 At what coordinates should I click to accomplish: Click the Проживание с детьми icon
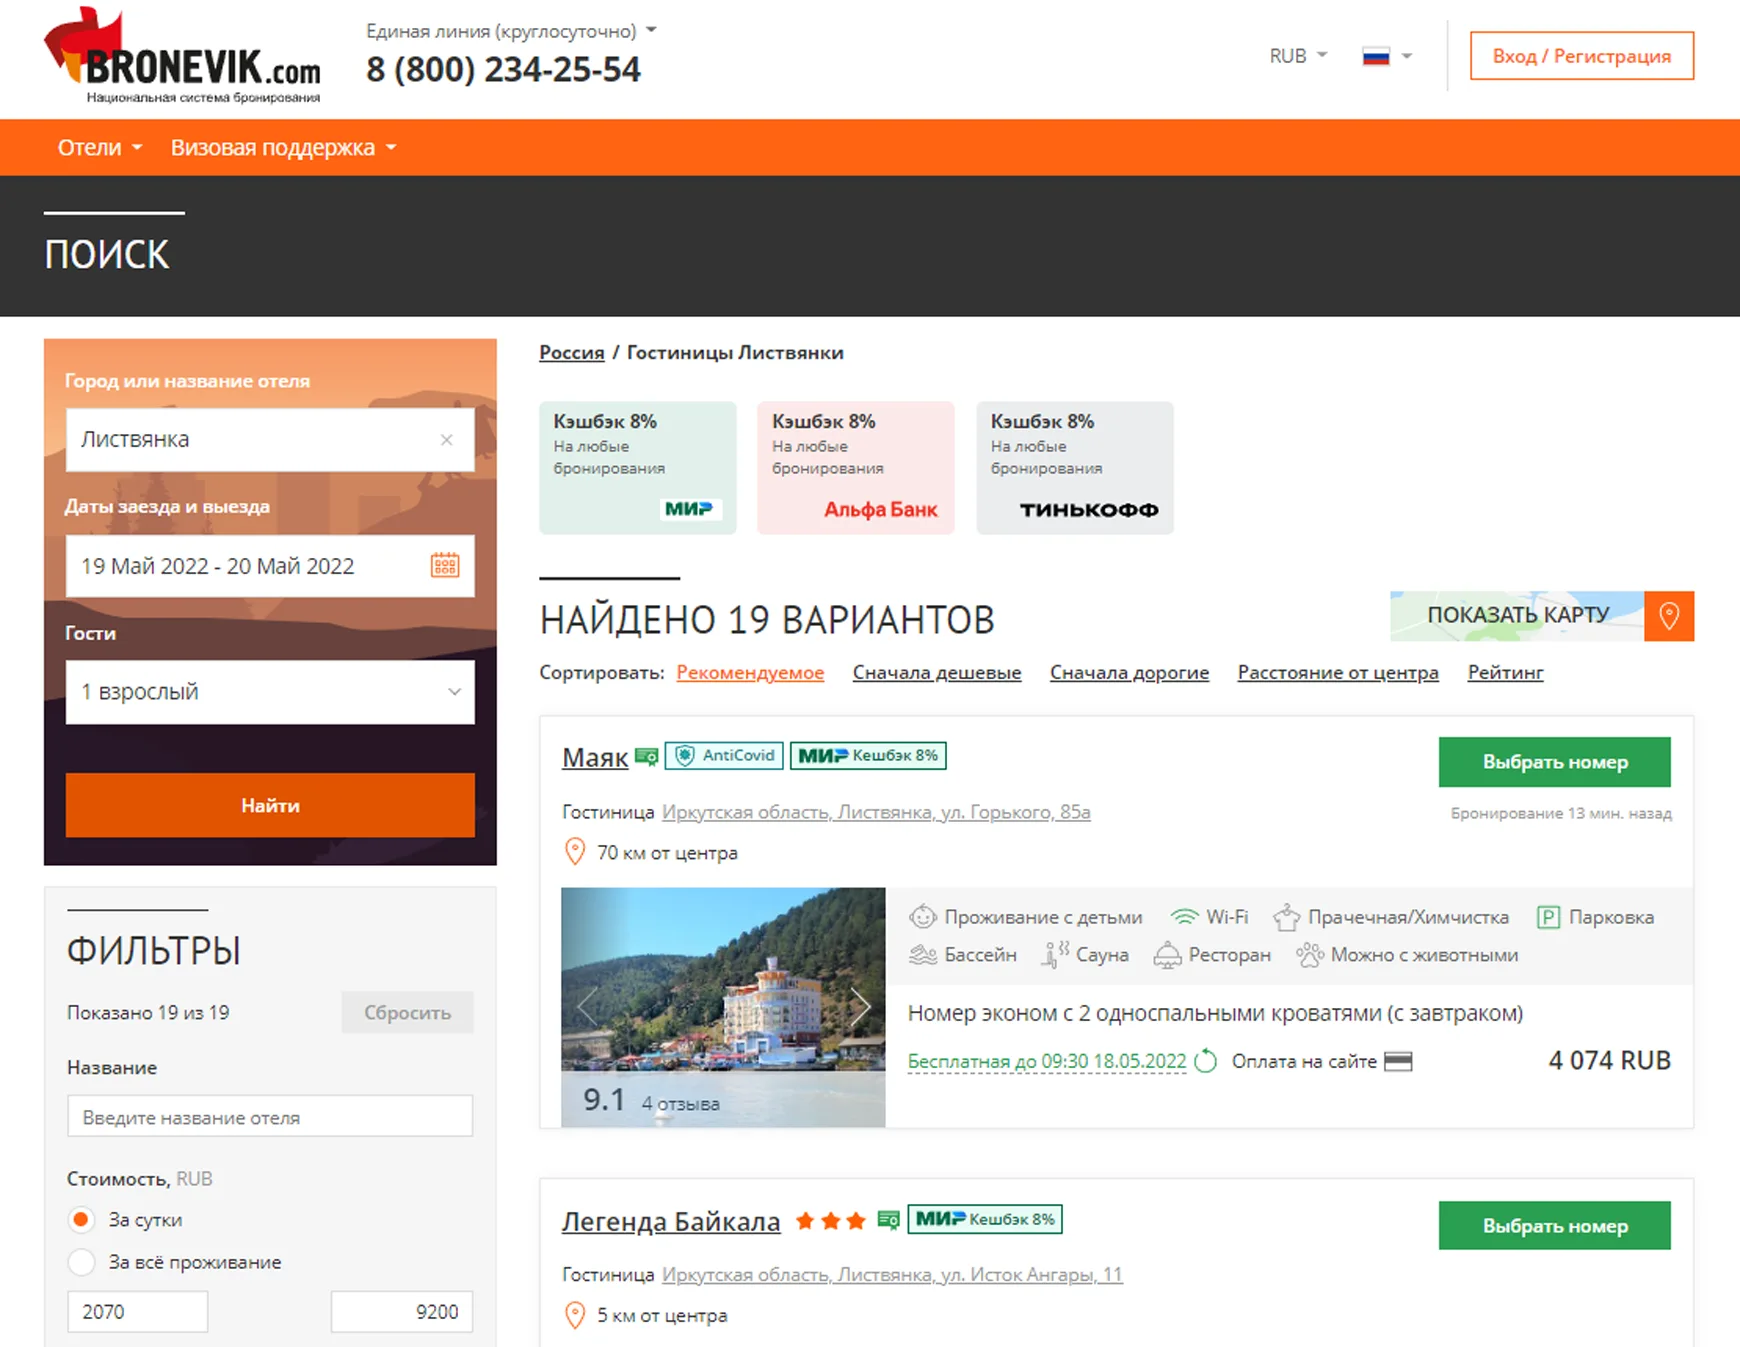coord(922,917)
